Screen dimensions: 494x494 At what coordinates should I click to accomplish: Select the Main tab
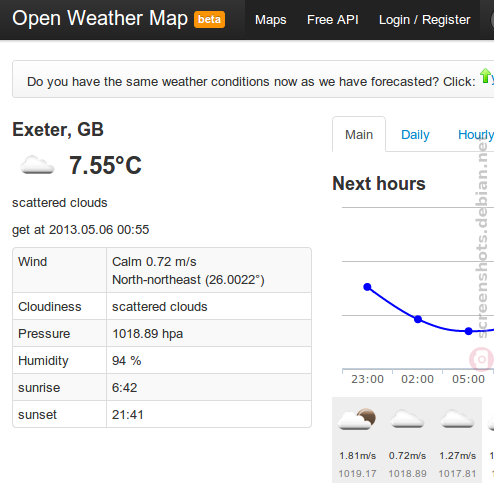[x=359, y=135]
